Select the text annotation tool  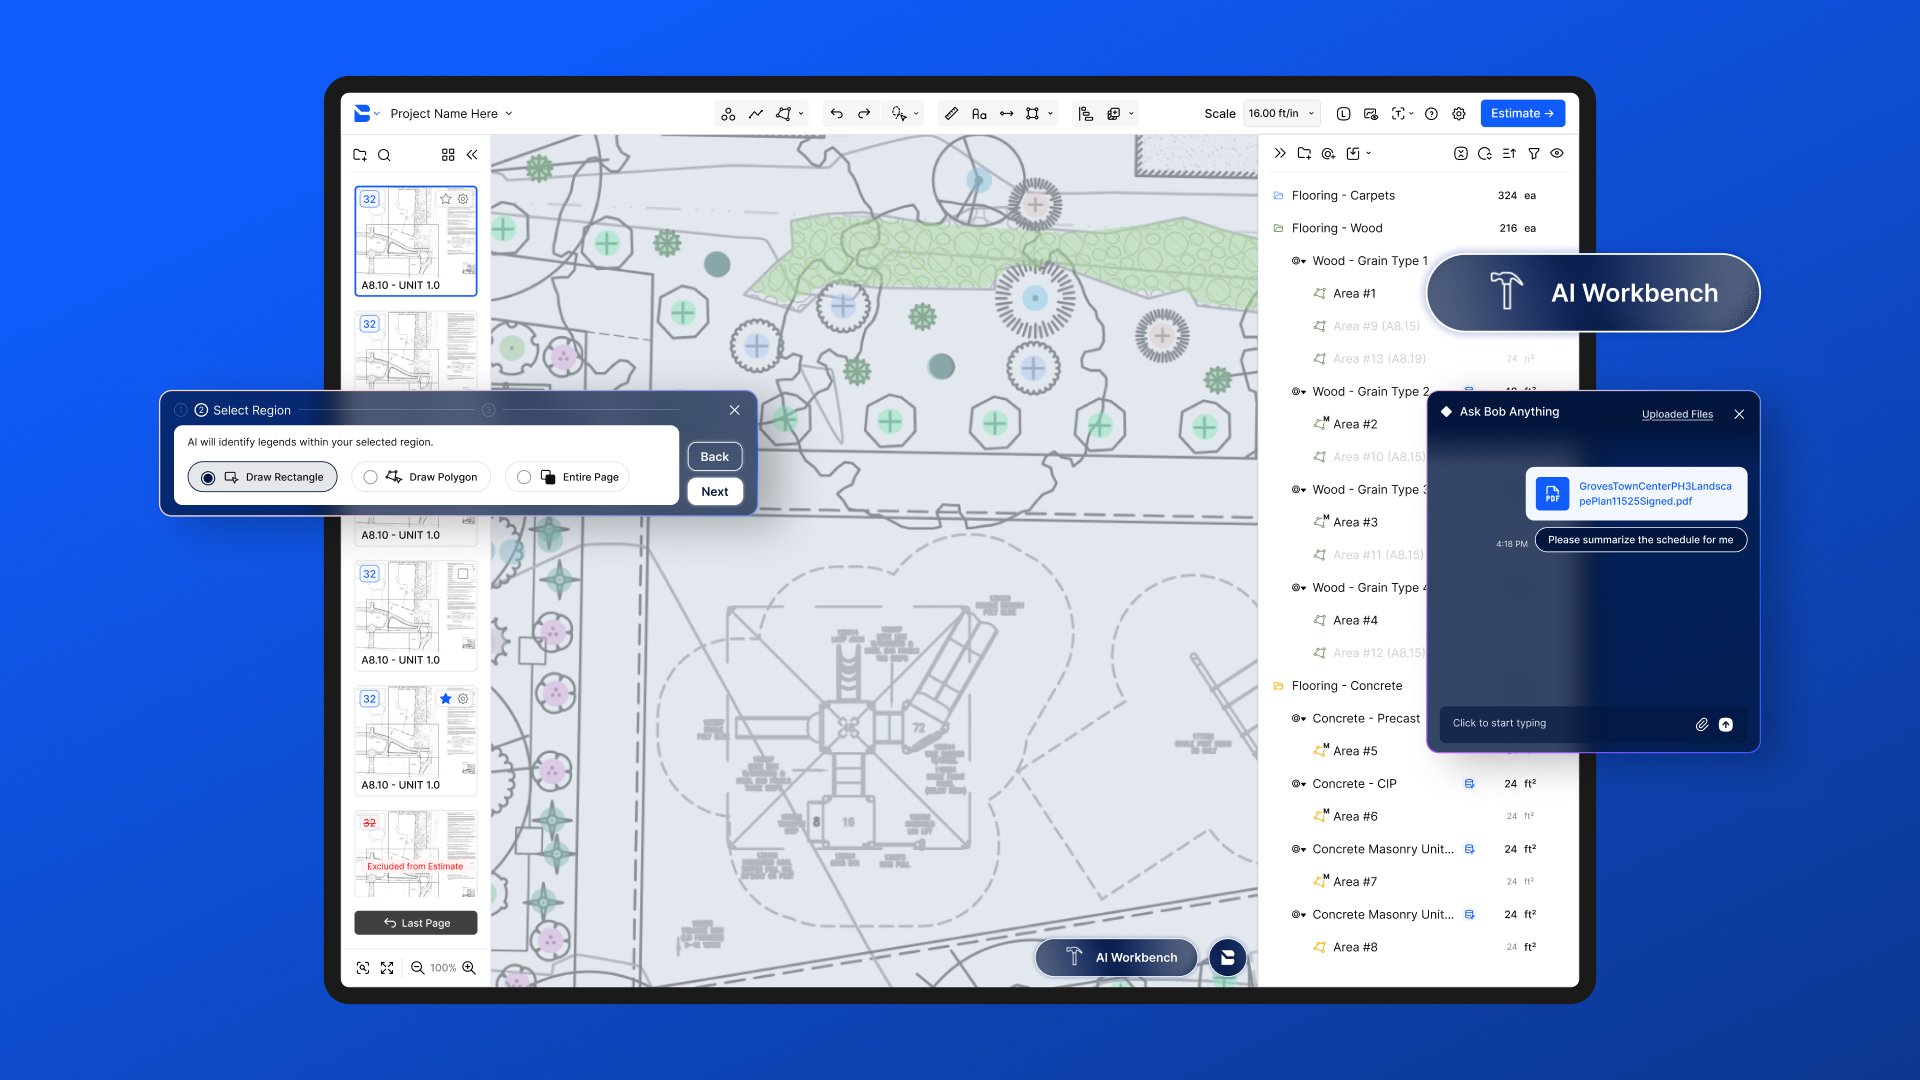(979, 114)
